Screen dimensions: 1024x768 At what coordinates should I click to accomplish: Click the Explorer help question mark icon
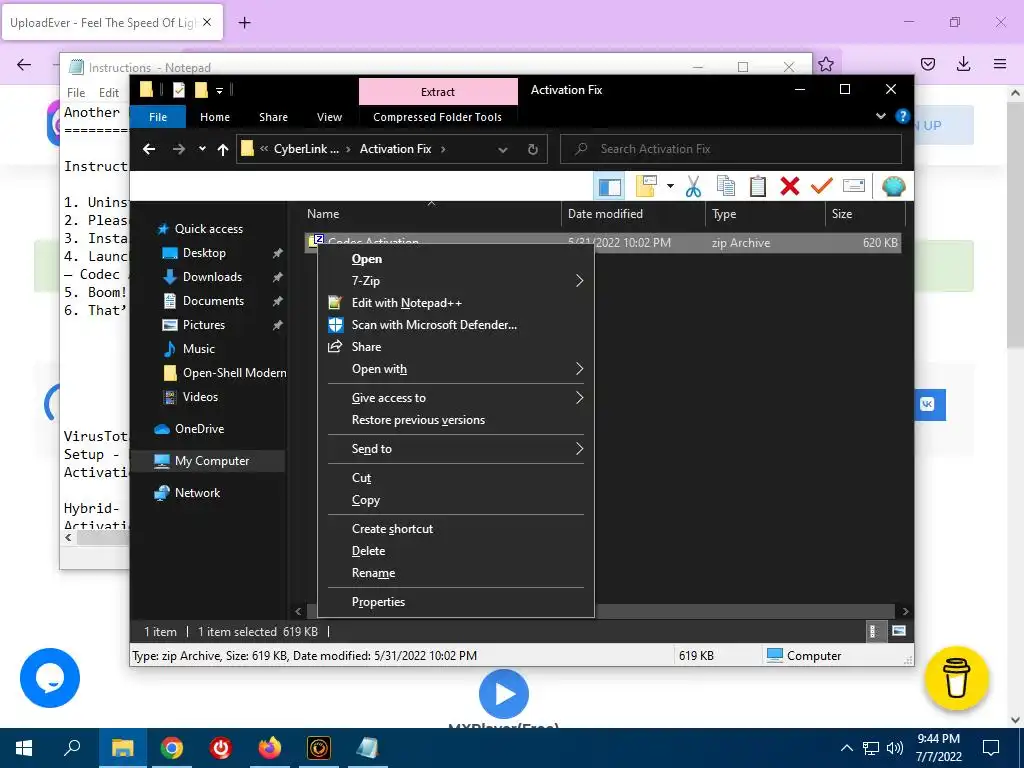point(903,116)
